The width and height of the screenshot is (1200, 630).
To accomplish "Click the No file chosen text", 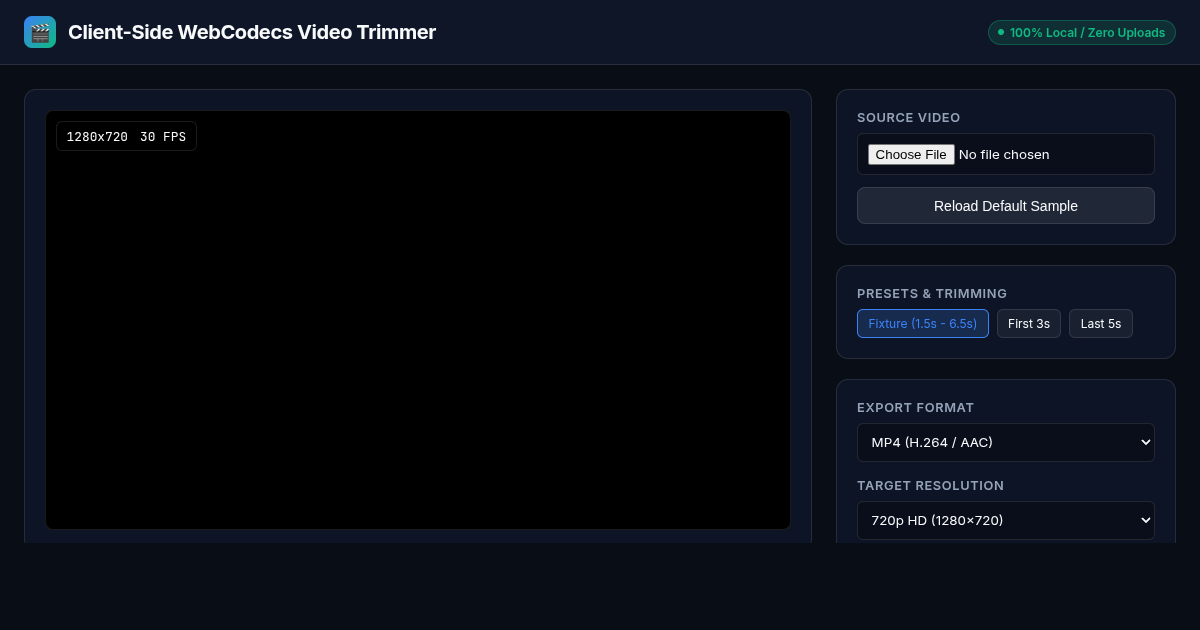I will pos(1004,154).
